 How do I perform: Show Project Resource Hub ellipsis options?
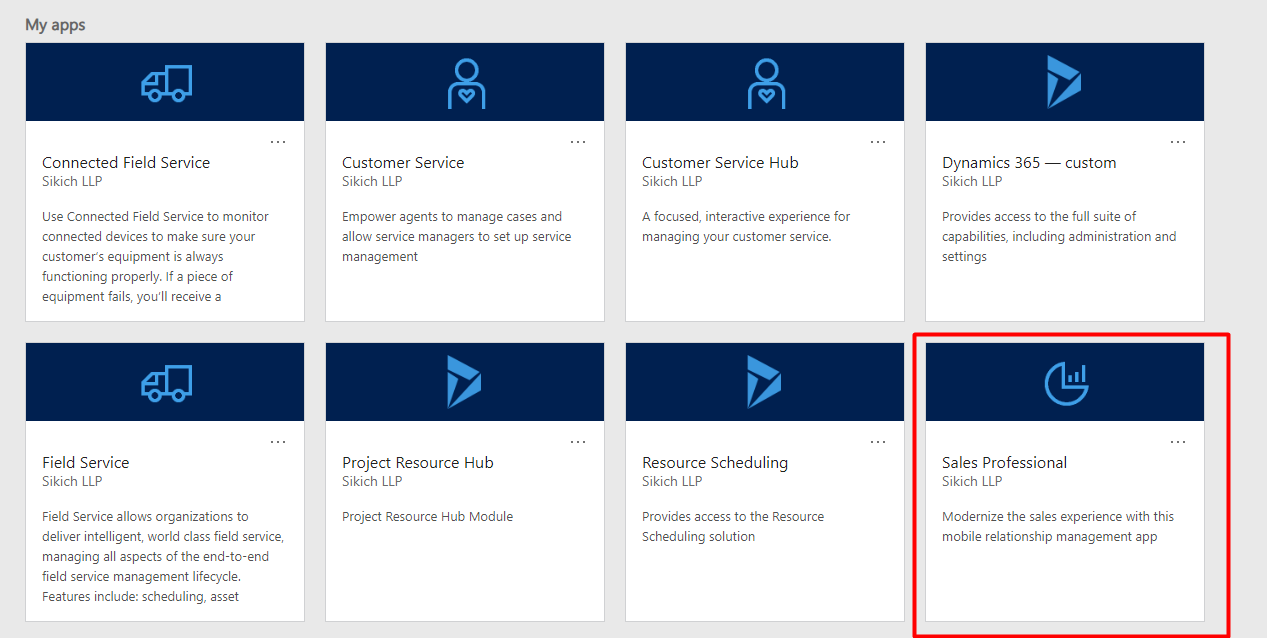pyautogui.click(x=578, y=442)
